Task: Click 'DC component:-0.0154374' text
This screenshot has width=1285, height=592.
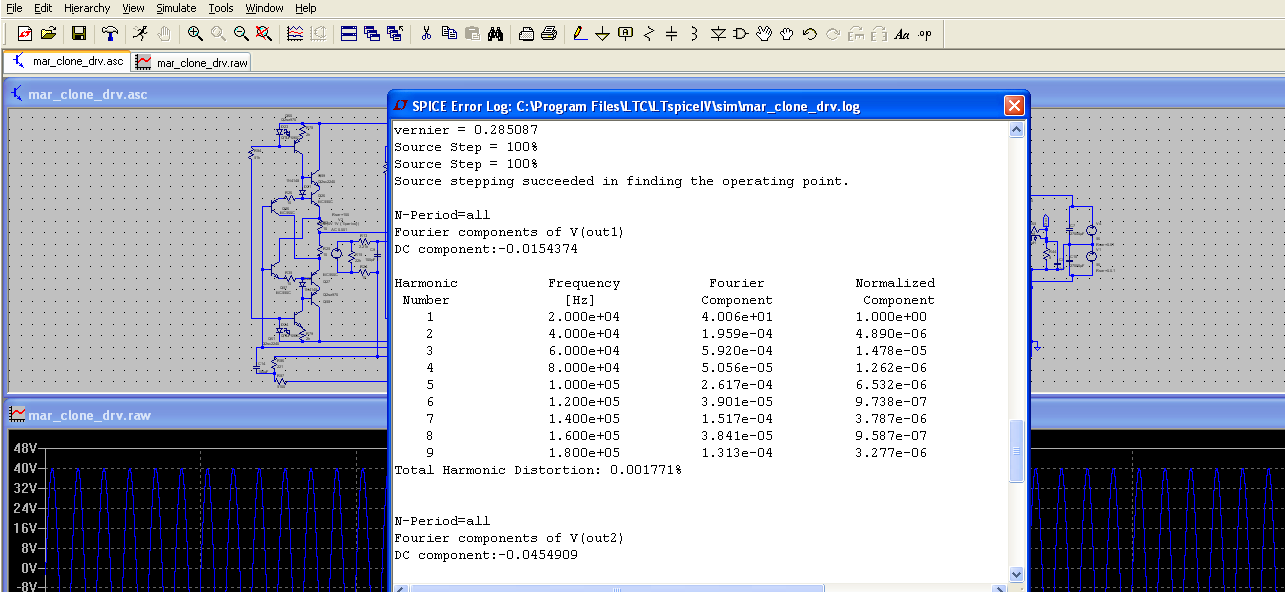Action: point(486,249)
